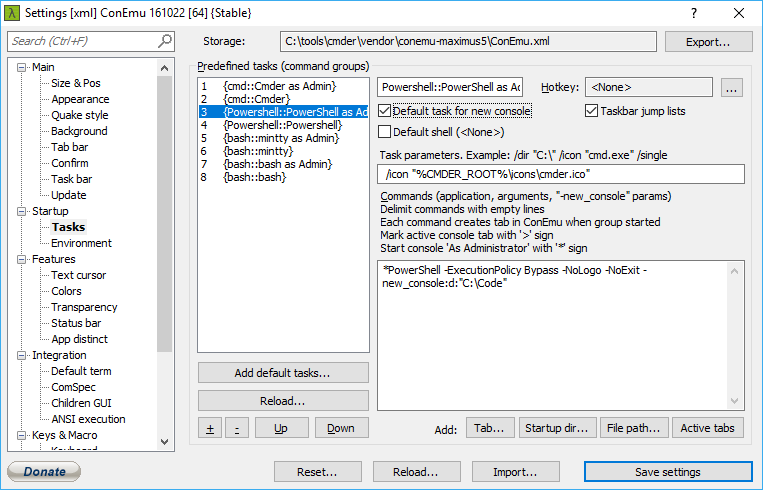763x490 pixels.
Task: Select task {Powershell::PowerShell as Admin} row 3
Action: point(283,112)
